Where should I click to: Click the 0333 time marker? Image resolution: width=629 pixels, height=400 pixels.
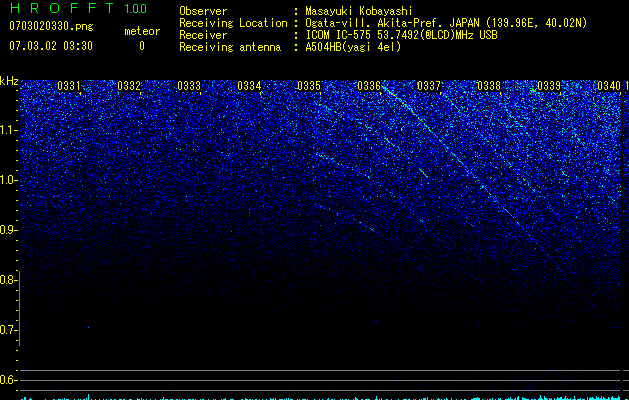189,86
